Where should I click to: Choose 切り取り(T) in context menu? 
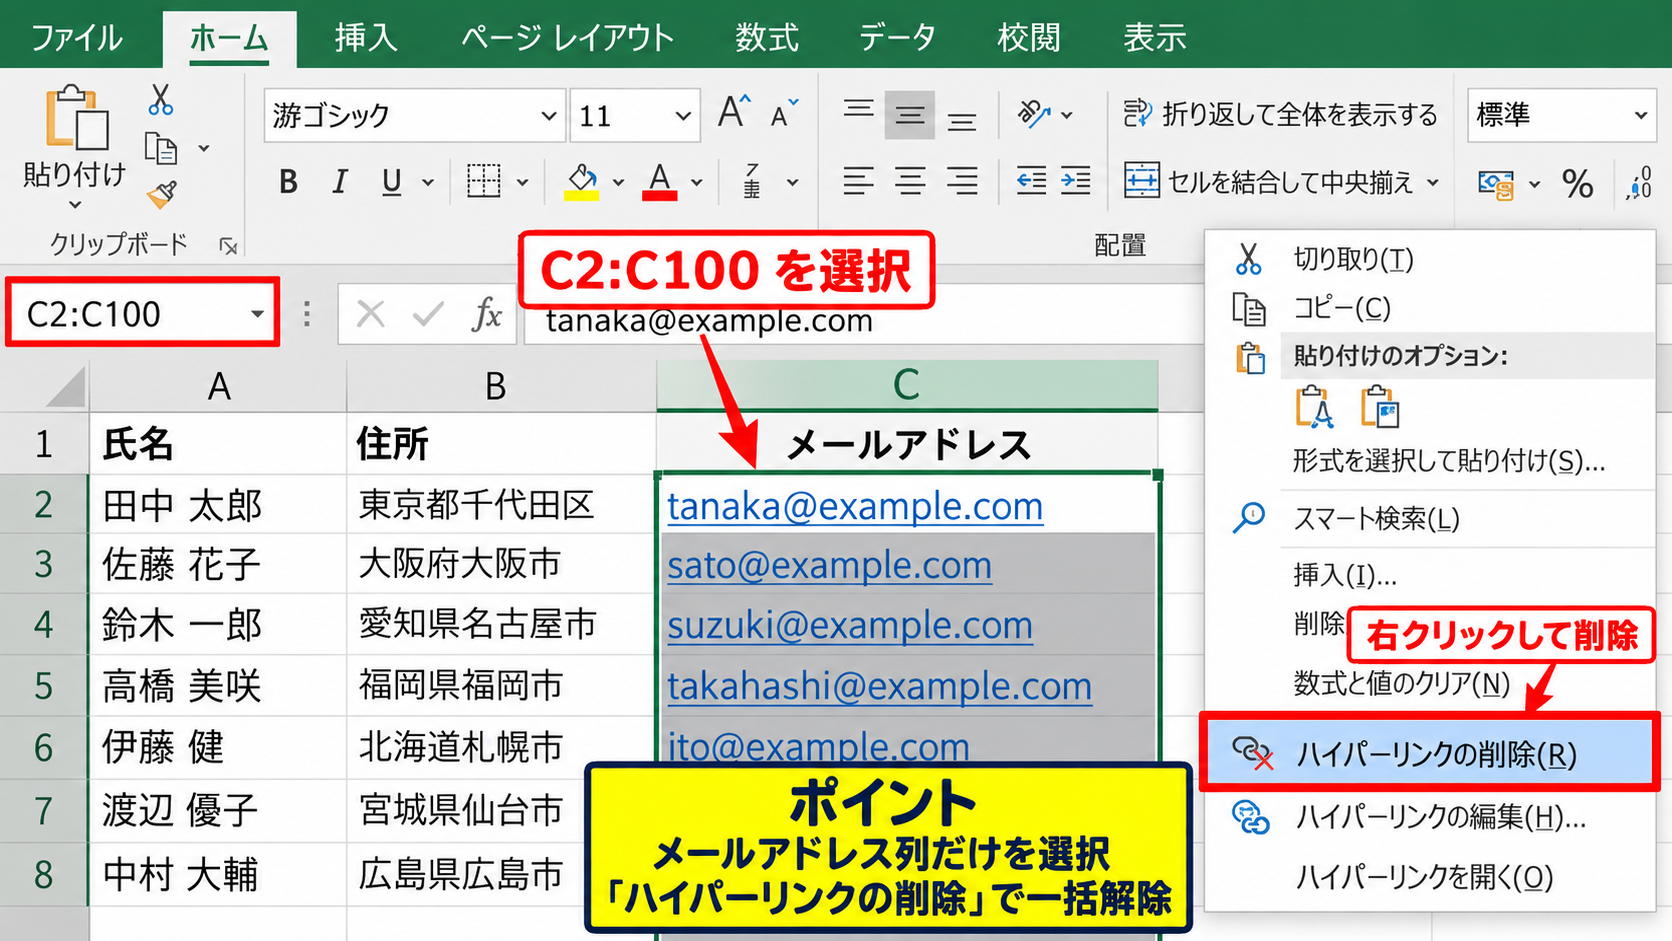[x=1430, y=259]
